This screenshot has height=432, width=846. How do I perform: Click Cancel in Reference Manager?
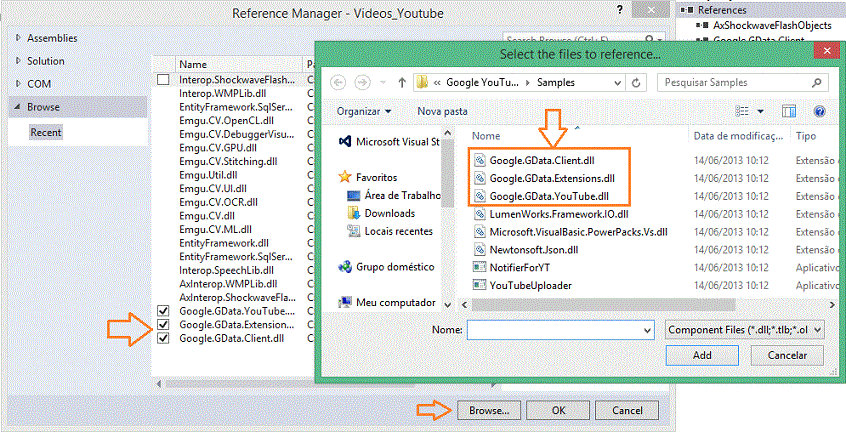click(x=627, y=410)
